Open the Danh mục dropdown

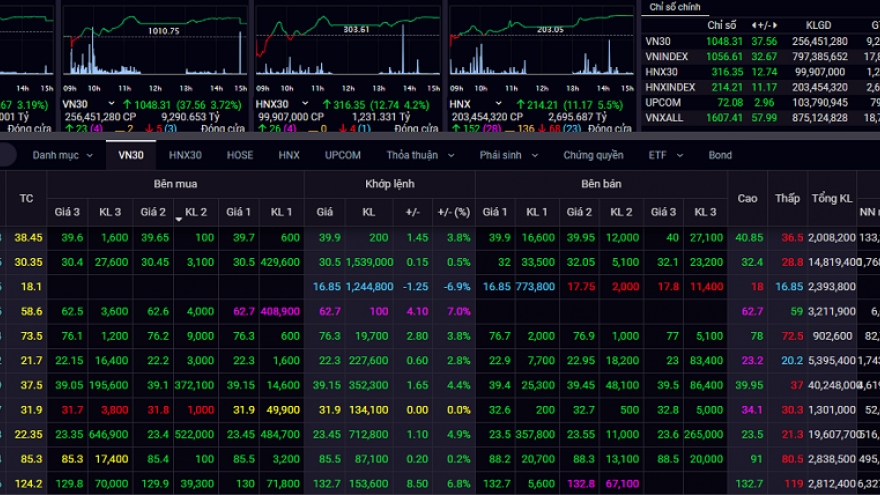[62, 155]
